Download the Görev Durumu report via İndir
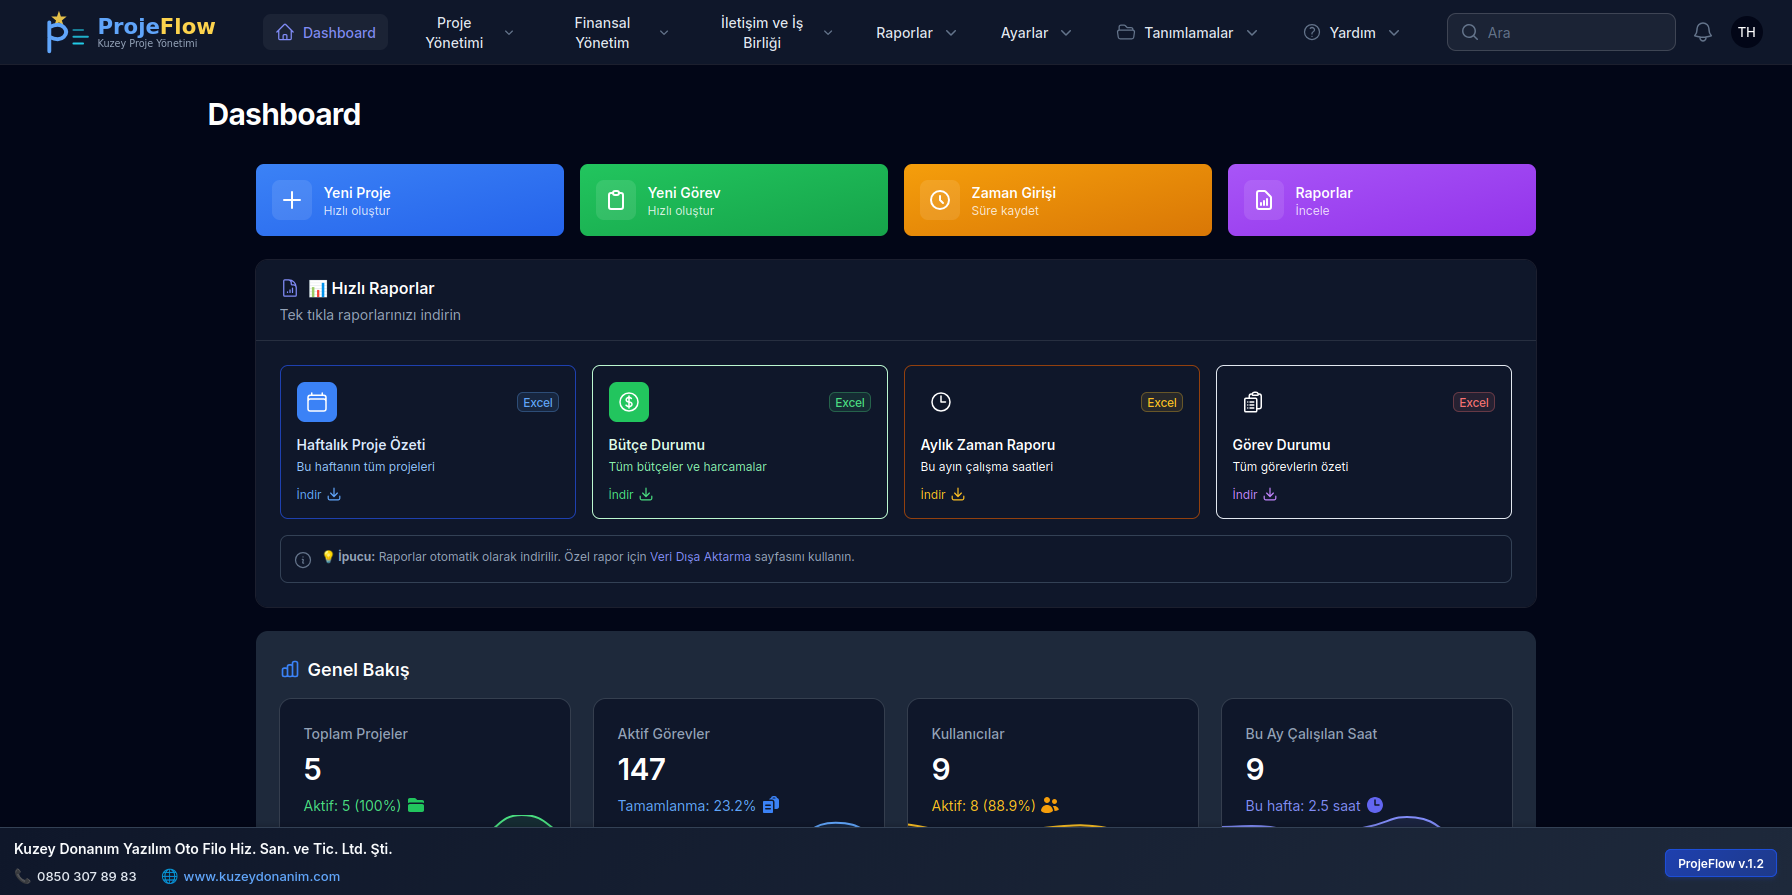 point(1254,495)
